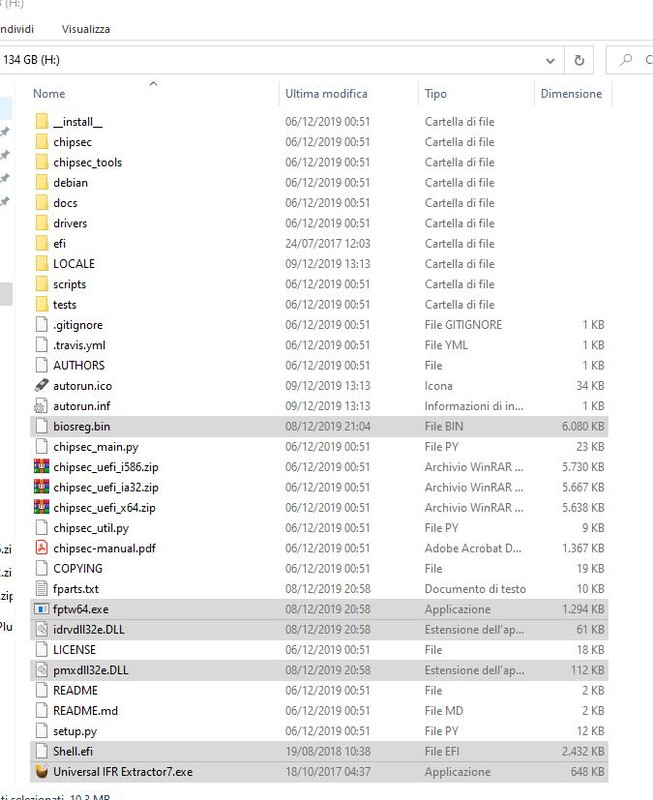Open the Visualizza ribbon tab
The image size is (653, 800).
[86, 29]
